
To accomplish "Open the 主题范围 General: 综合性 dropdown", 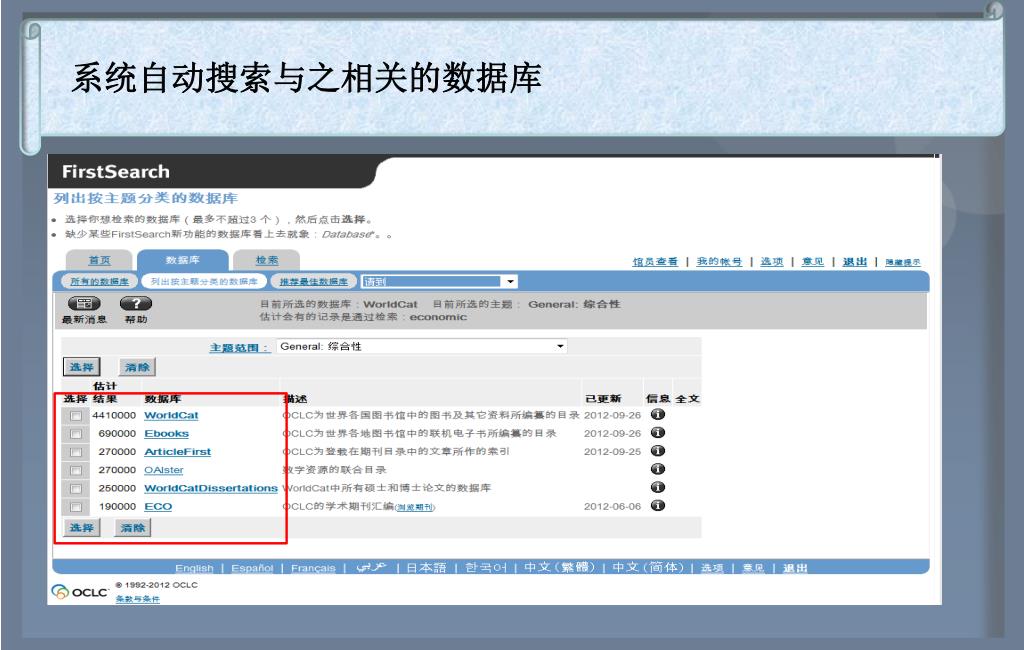I will pyautogui.click(x=422, y=346).
